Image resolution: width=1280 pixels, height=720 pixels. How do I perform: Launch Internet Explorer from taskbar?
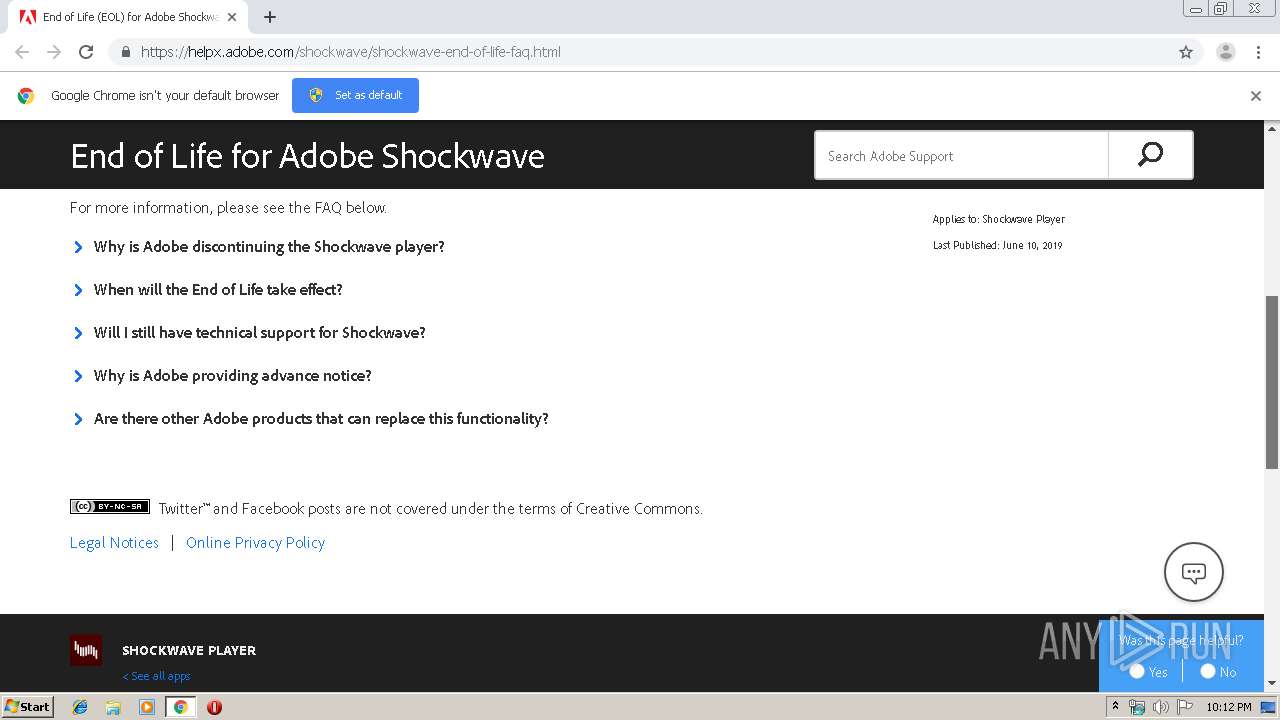80,707
